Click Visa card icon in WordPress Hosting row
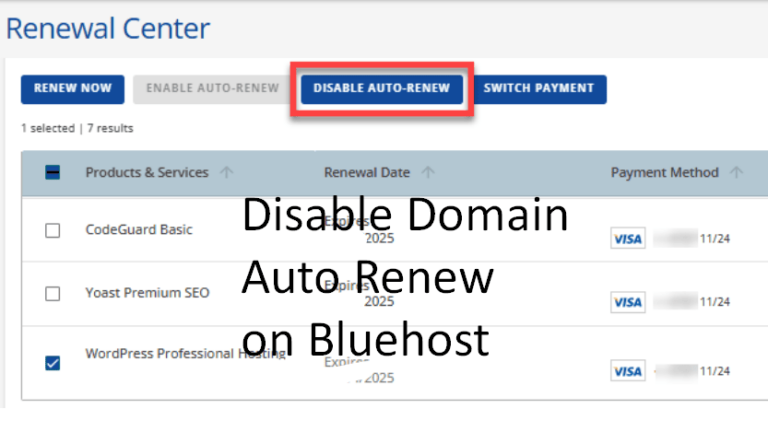Image resolution: width=768 pixels, height=432 pixels. [x=628, y=371]
